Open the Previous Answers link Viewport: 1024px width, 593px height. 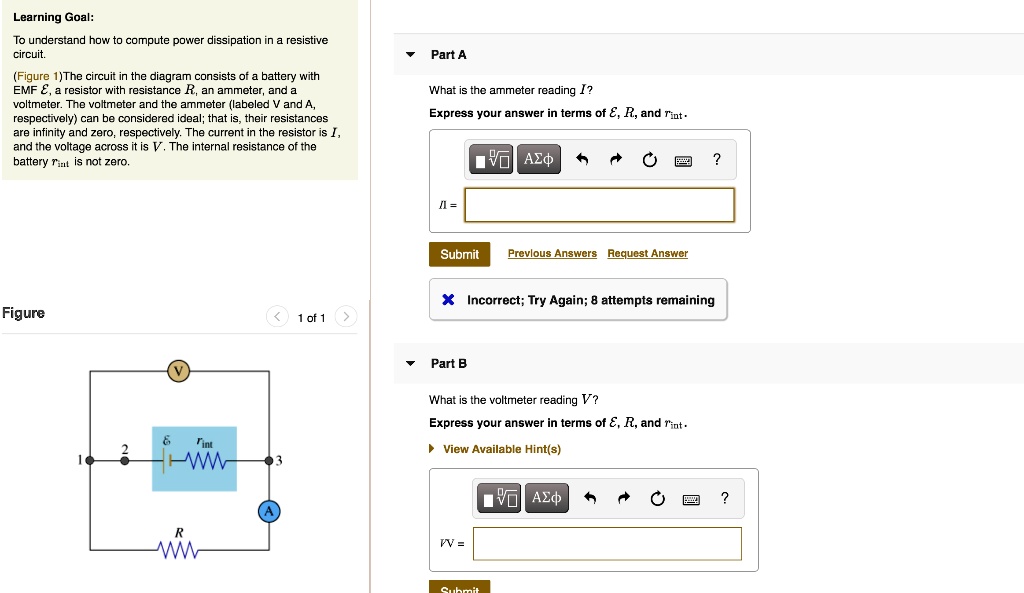(552, 253)
